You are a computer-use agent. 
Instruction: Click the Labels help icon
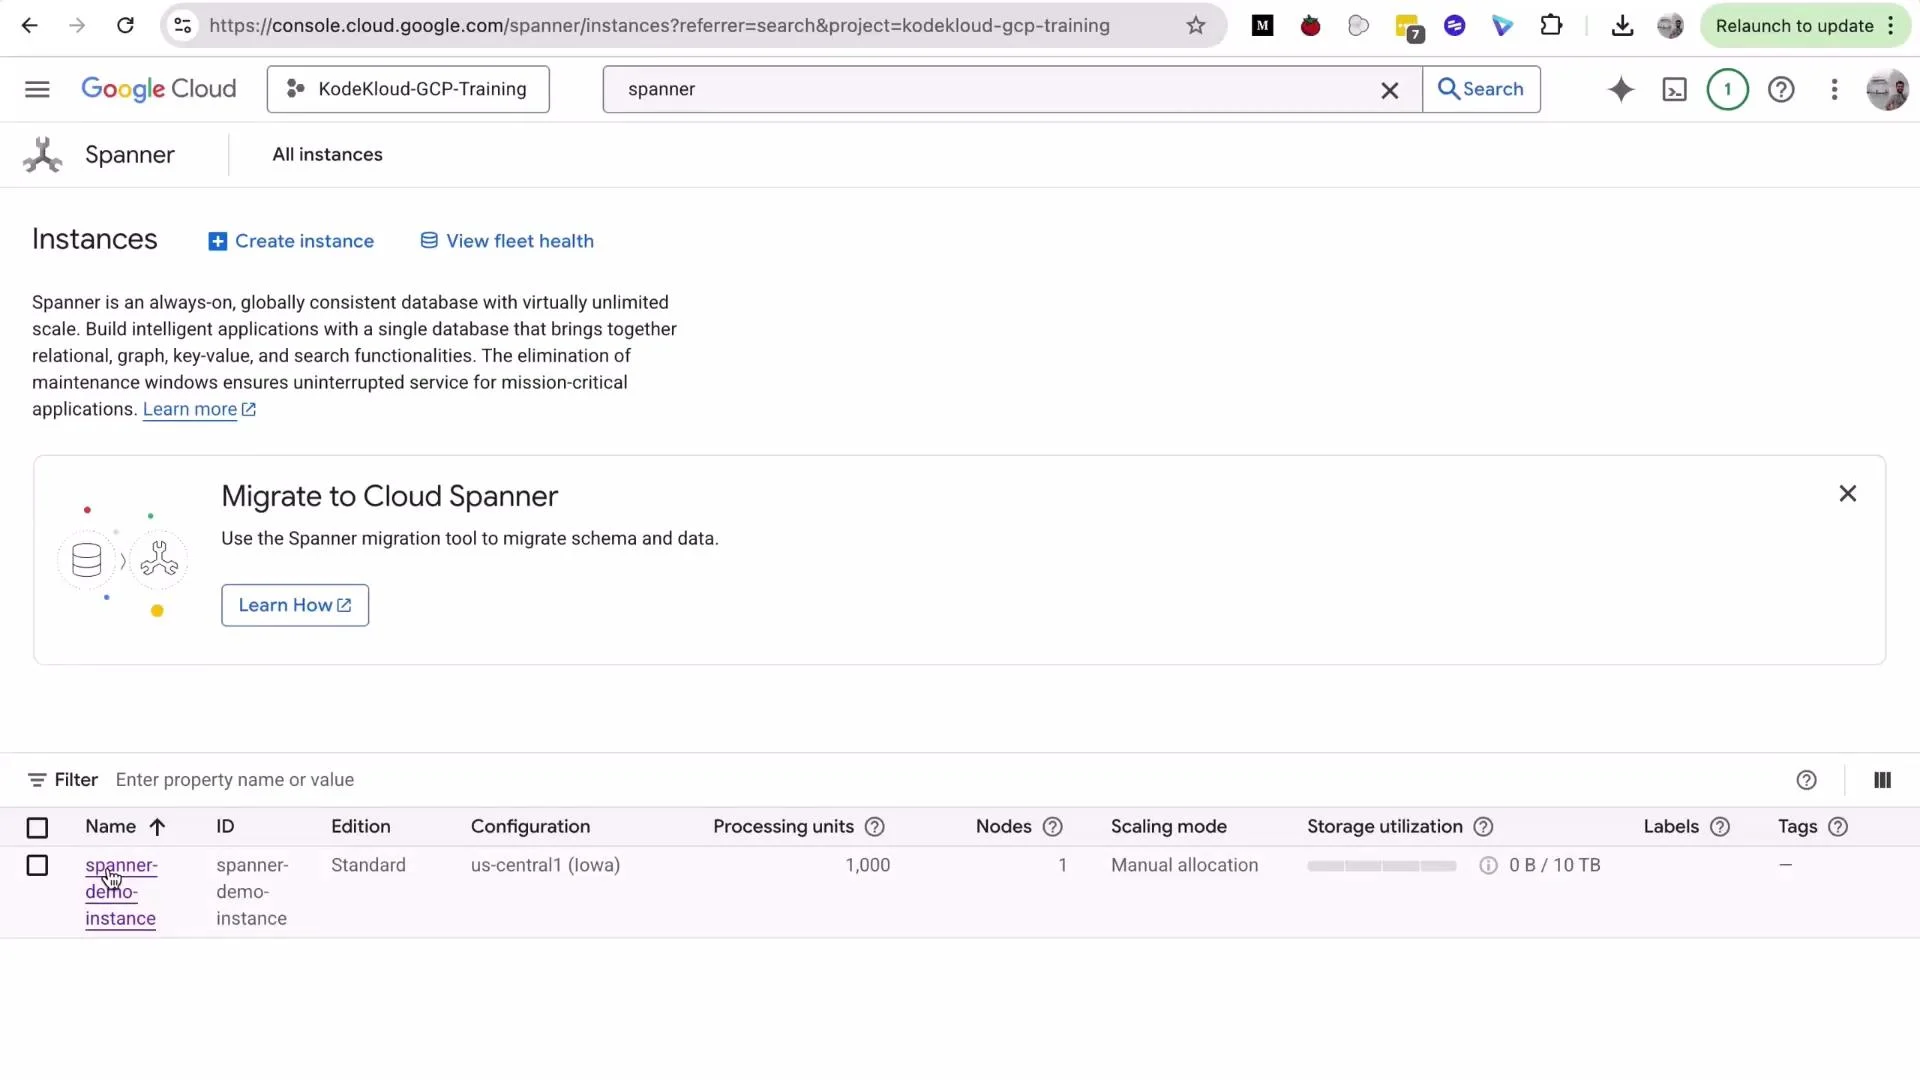tap(1719, 827)
